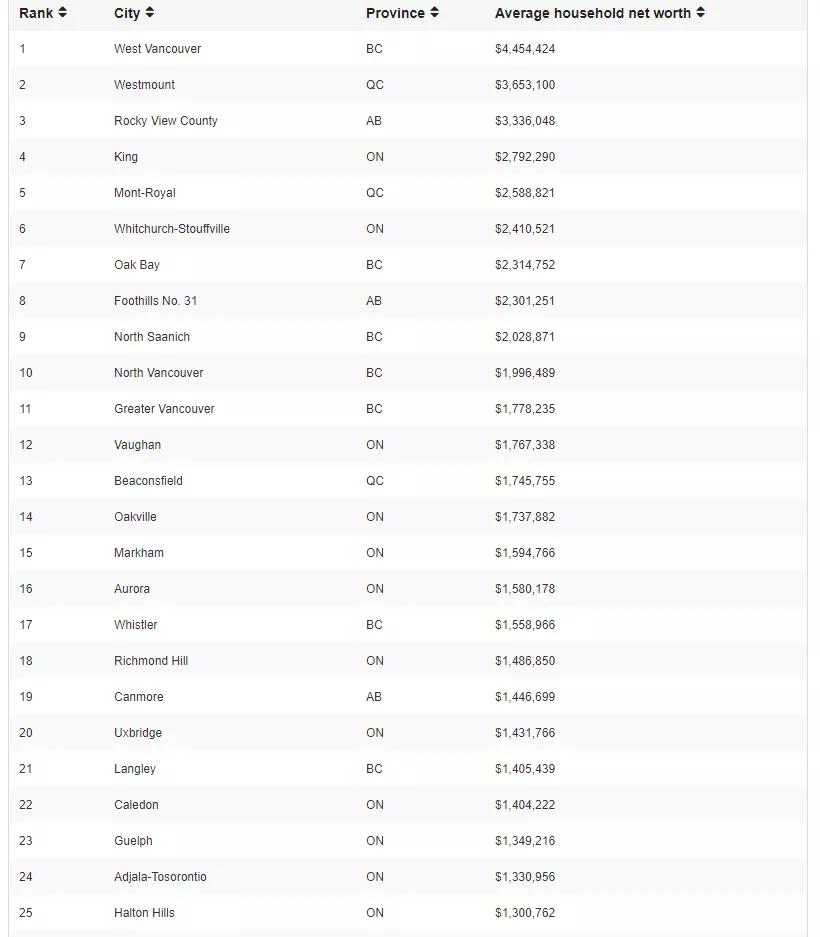Click Beaconsfield in the city column
The height and width of the screenshot is (937, 820).
(x=148, y=481)
